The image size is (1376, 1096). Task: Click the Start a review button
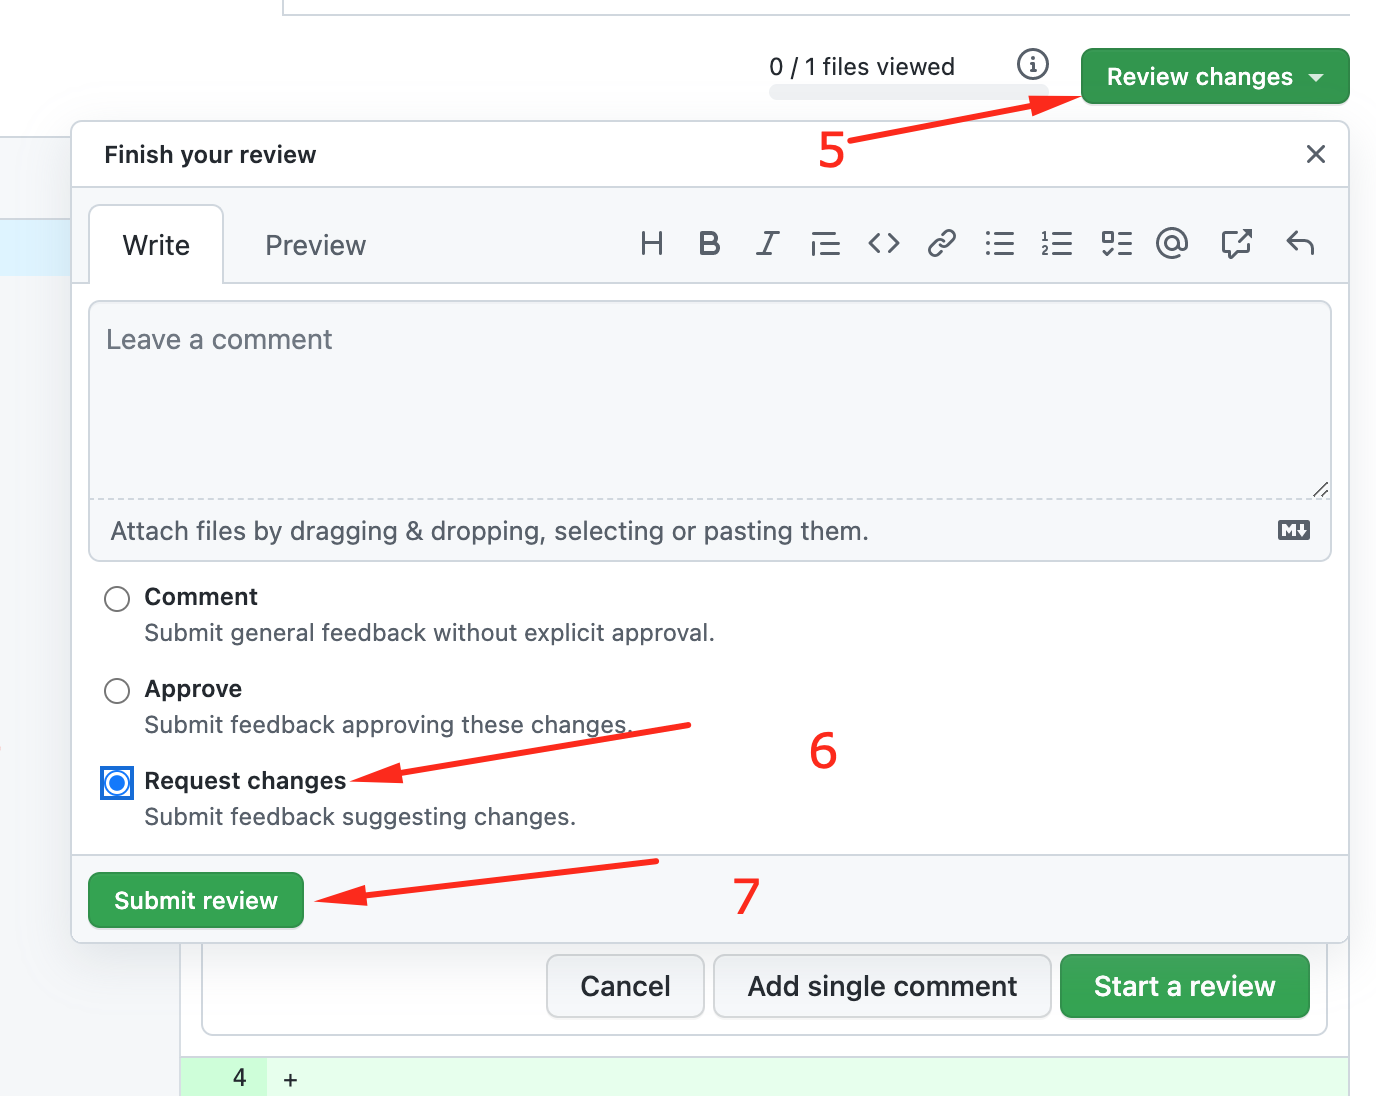1185,986
